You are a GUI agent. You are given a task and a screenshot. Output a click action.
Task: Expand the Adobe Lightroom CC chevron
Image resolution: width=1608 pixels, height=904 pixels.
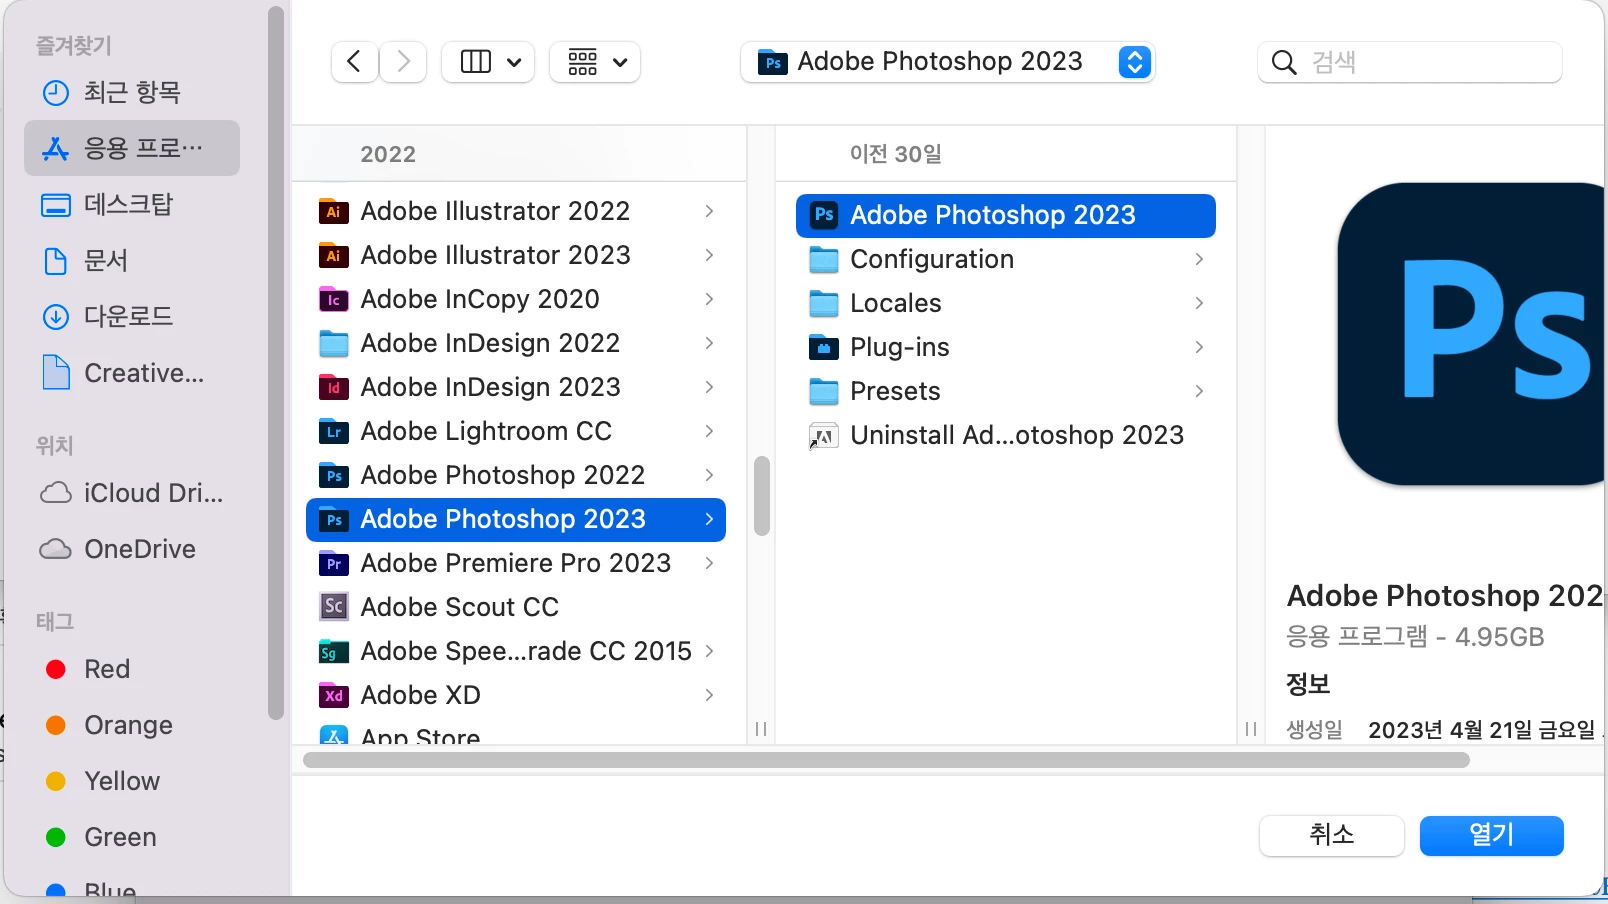pyautogui.click(x=709, y=431)
